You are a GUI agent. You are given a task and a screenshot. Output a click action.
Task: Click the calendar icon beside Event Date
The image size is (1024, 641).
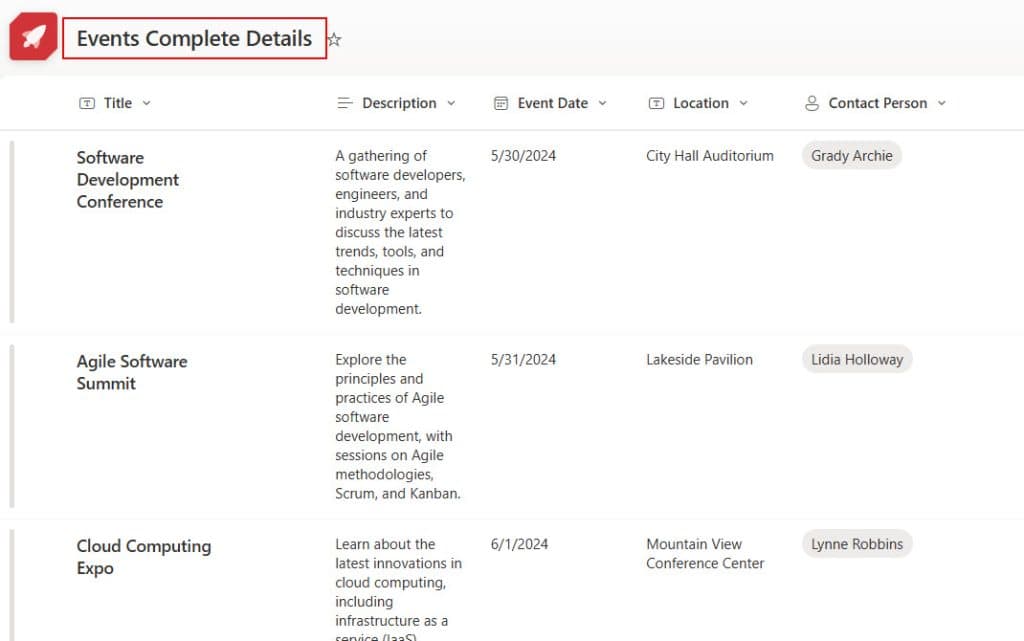(499, 102)
